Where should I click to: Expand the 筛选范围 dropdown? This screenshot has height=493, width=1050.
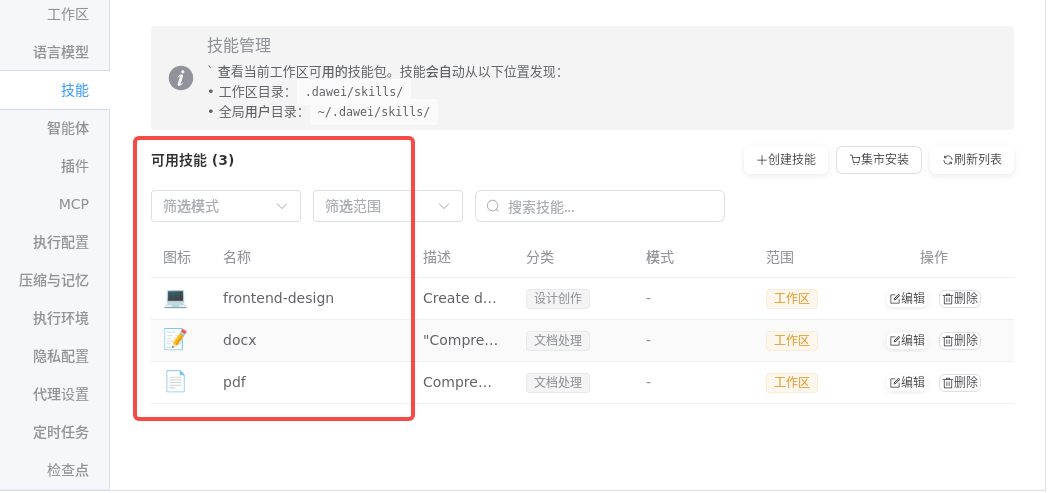click(x=388, y=206)
